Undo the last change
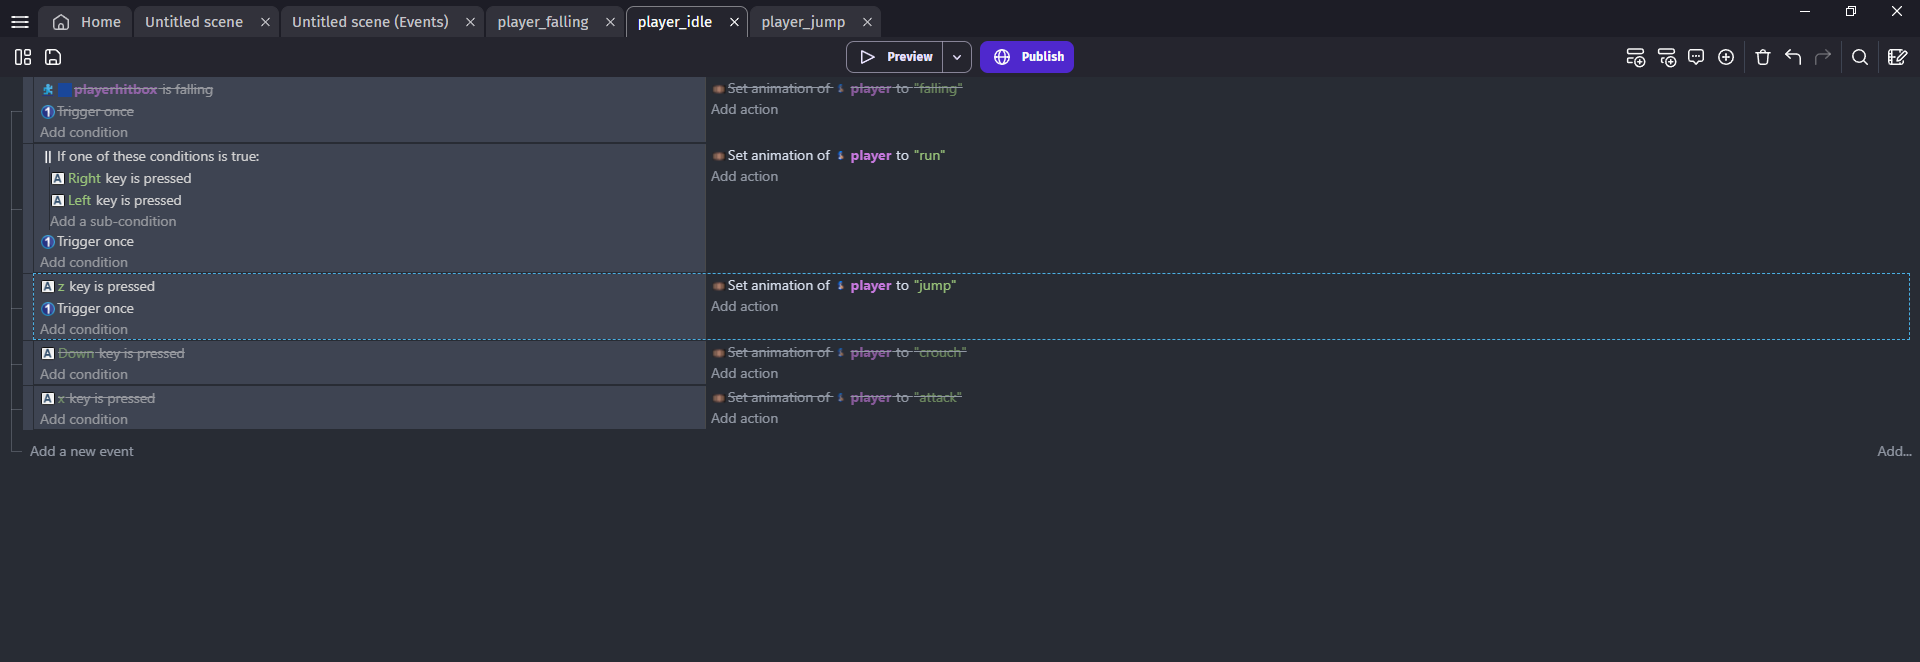 pos(1793,57)
